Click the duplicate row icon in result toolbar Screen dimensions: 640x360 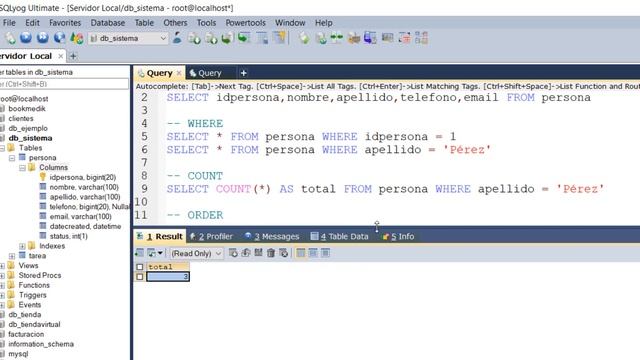coord(246,253)
